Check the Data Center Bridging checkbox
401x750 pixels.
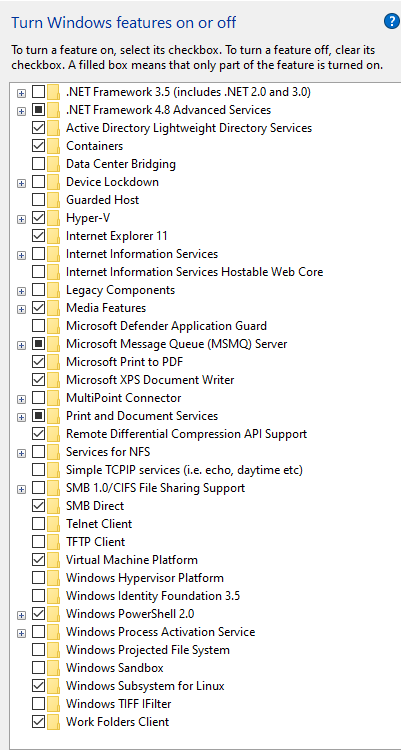39,164
